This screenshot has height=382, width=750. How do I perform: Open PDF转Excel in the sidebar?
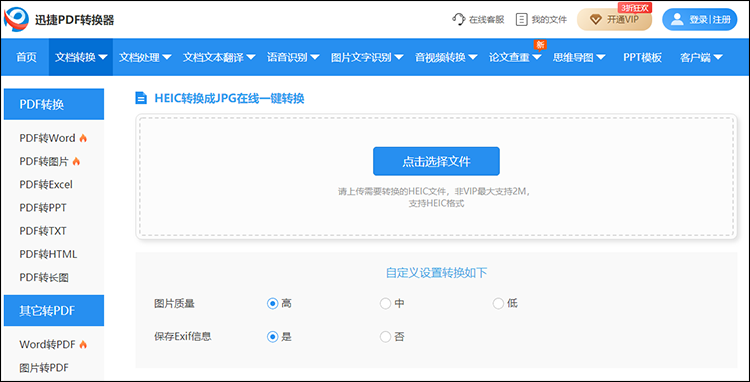click(46, 185)
